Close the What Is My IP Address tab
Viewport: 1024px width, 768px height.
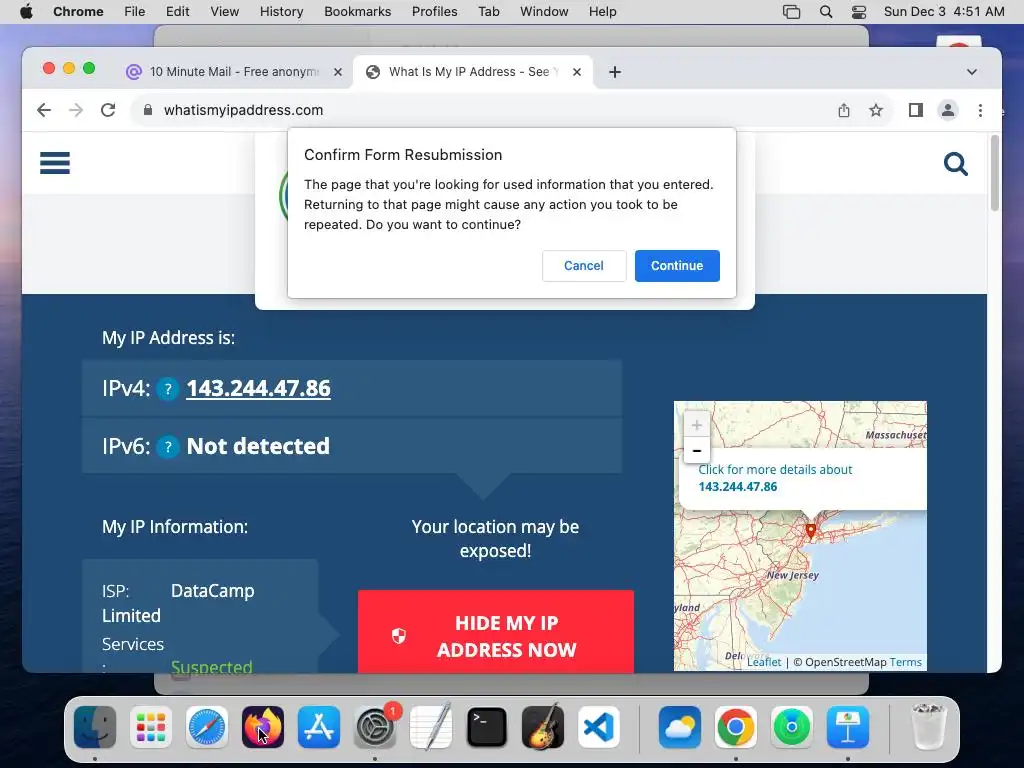577,72
